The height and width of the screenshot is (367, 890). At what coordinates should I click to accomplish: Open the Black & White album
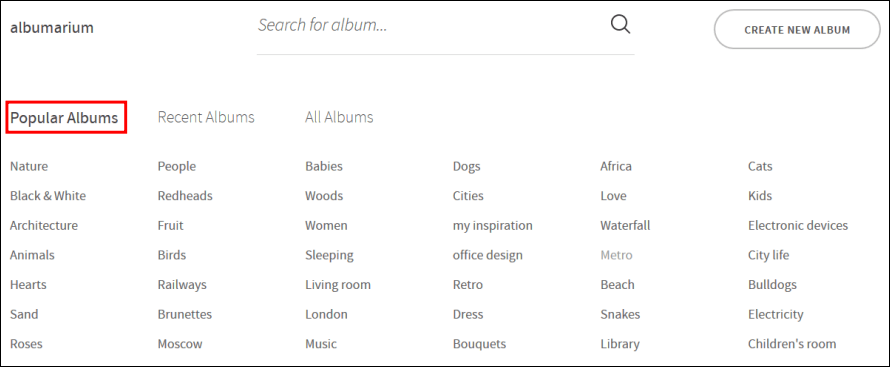(48, 196)
